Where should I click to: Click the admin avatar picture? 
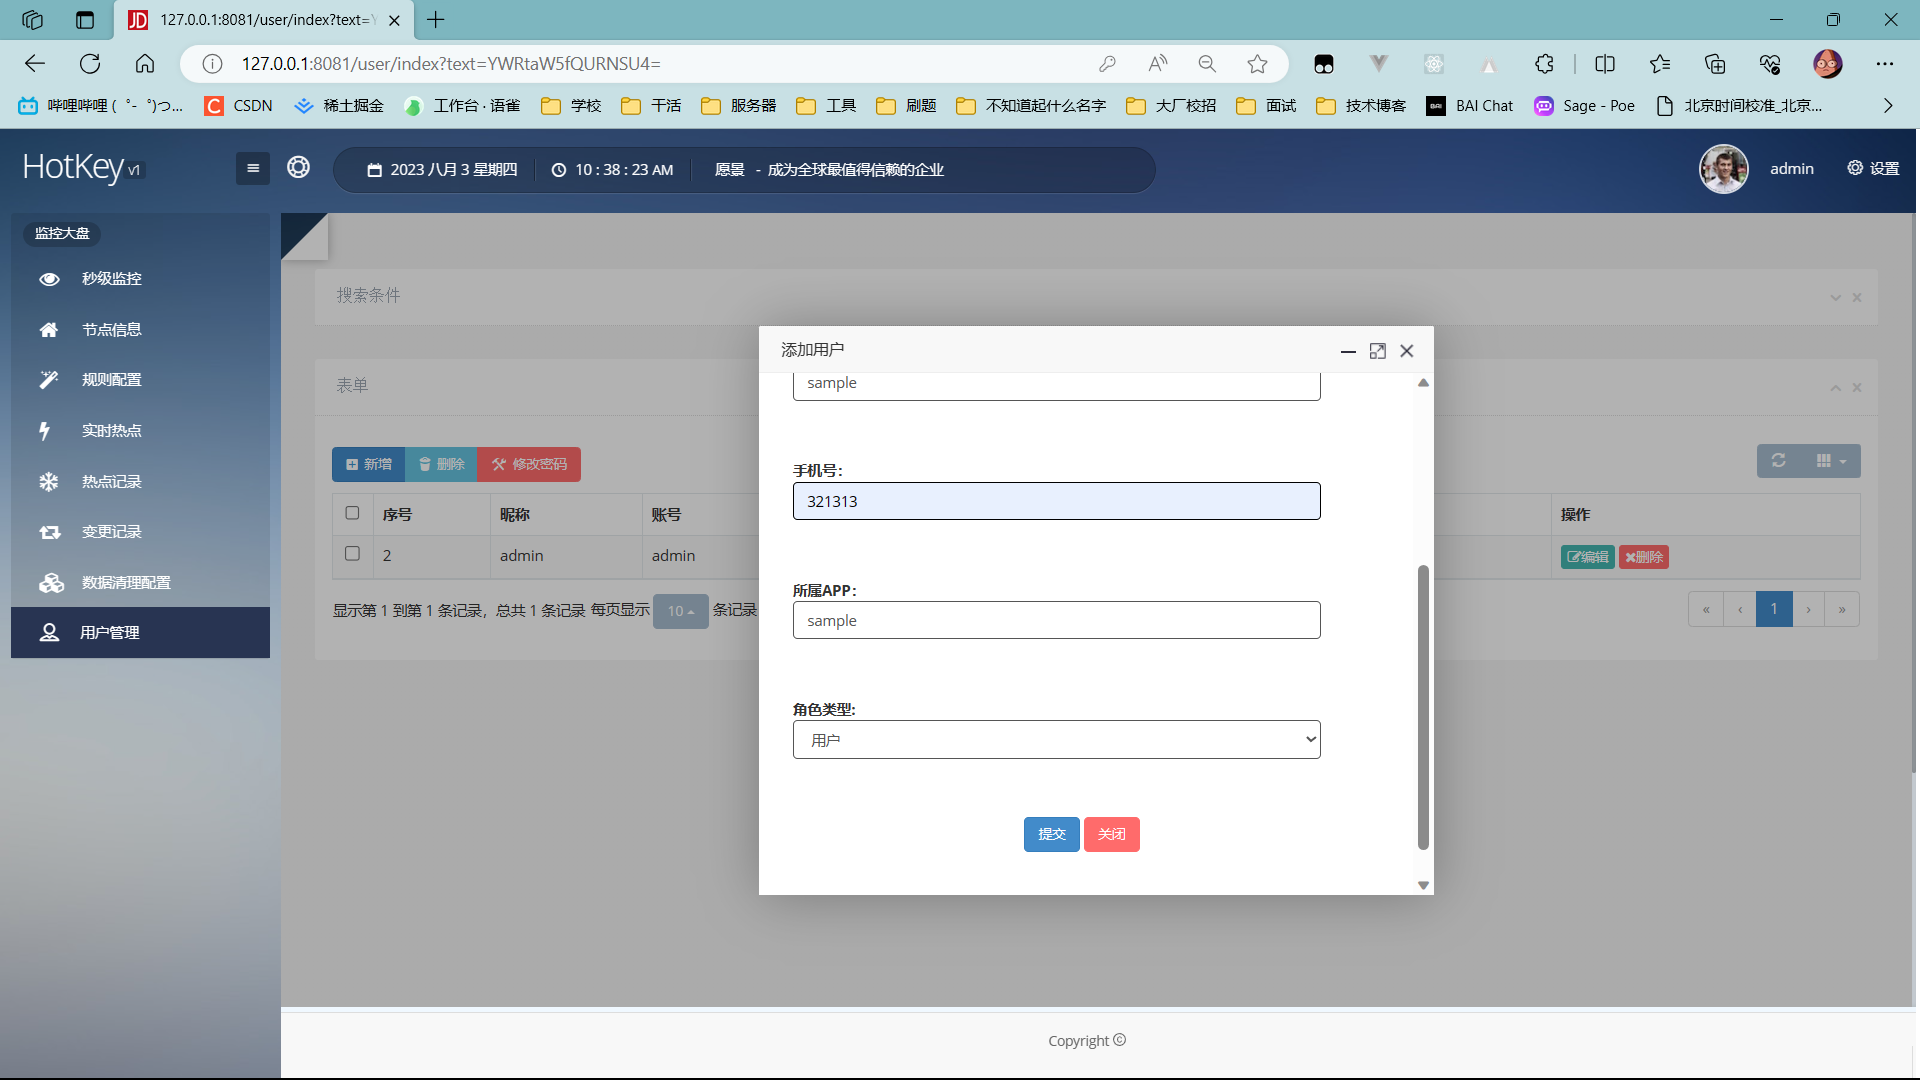[x=1723, y=169]
